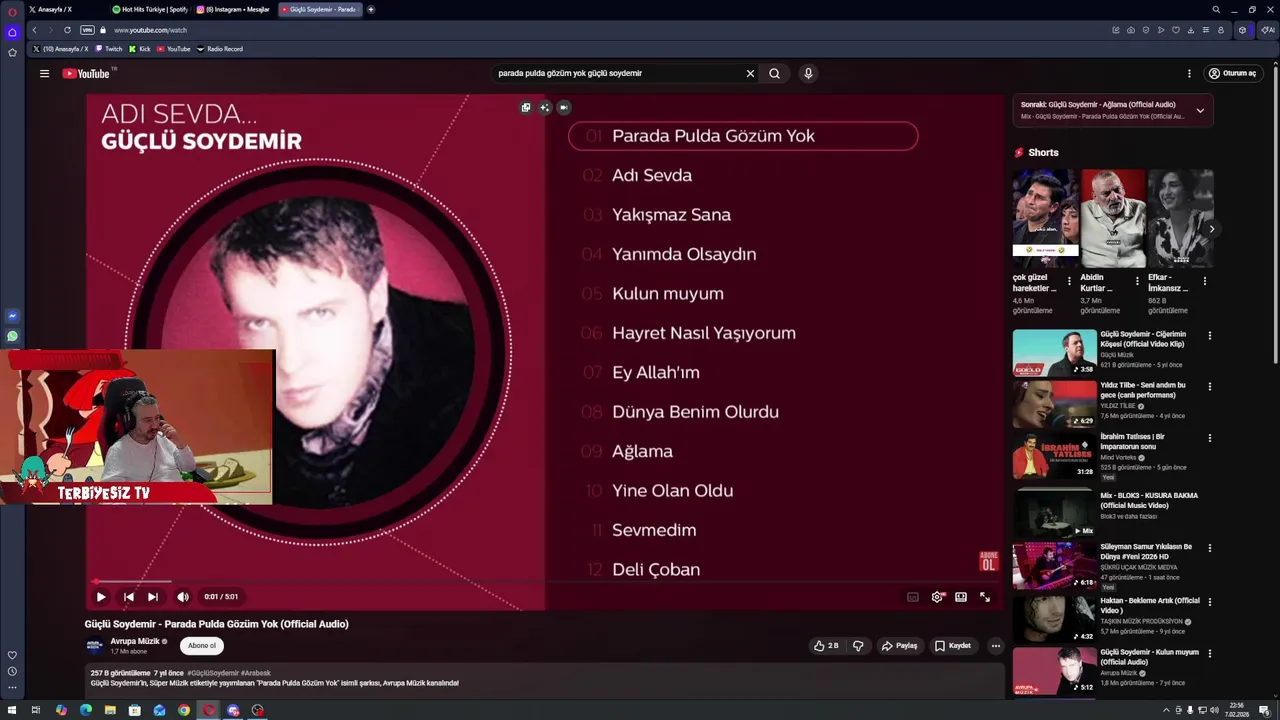Dislike the video with thumbs down
Viewport: 1280px width, 720px height.
point(858,646)
